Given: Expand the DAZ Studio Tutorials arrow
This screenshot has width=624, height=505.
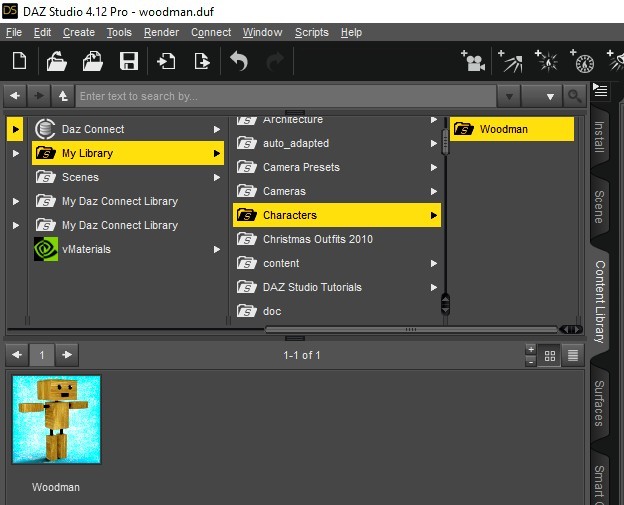Looking at the screenshot, I should pos(434,287).
